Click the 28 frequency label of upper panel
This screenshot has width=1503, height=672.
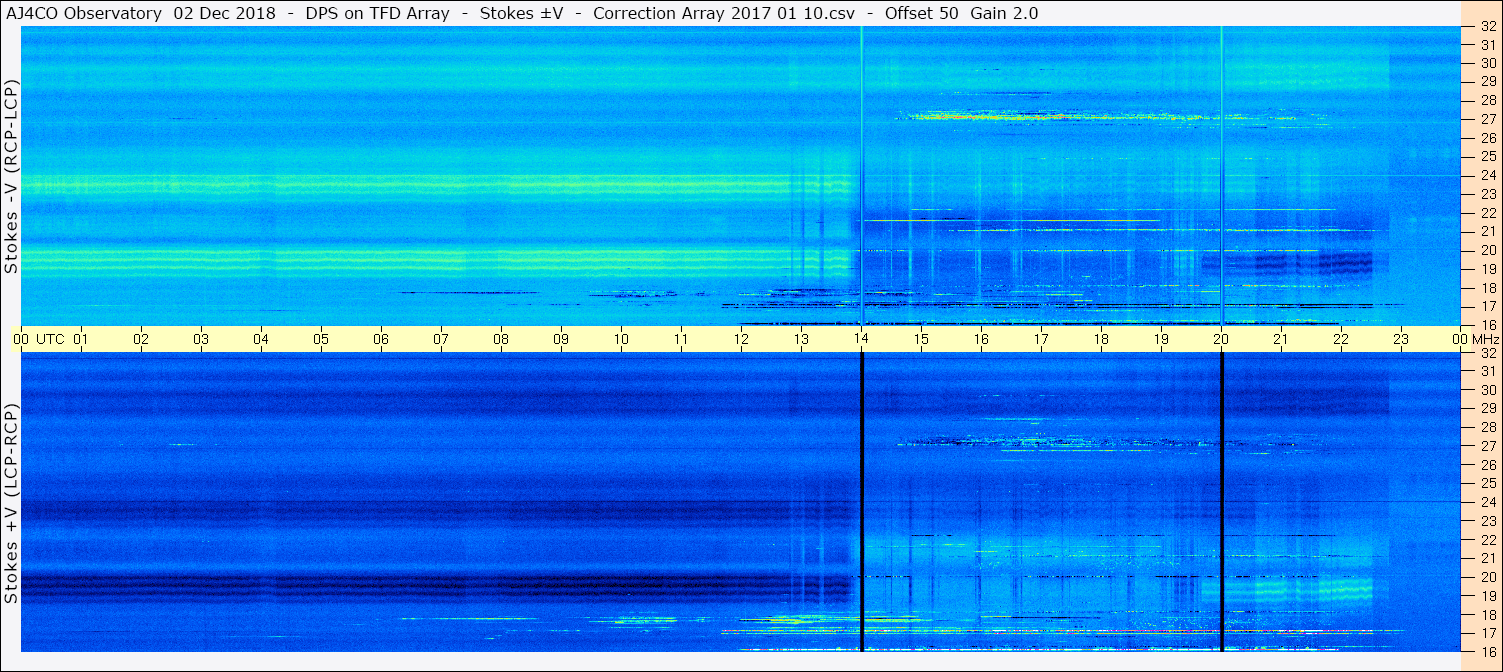[x=1488, y=100]
